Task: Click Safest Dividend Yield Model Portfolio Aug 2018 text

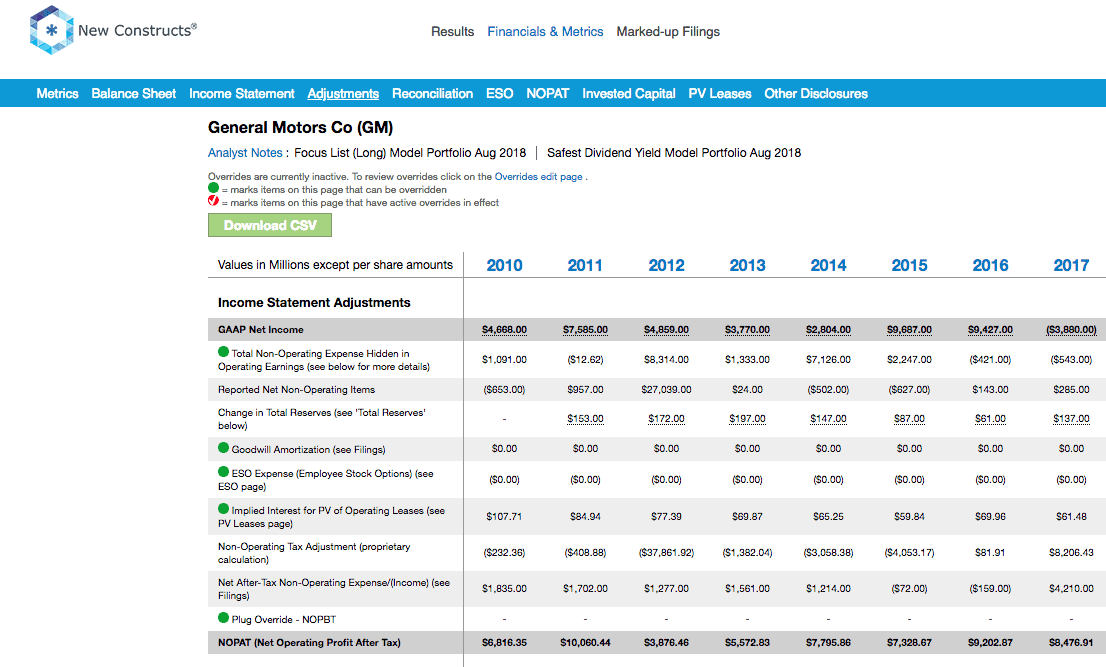Action: pyautogui.click(x=674, y=153)
